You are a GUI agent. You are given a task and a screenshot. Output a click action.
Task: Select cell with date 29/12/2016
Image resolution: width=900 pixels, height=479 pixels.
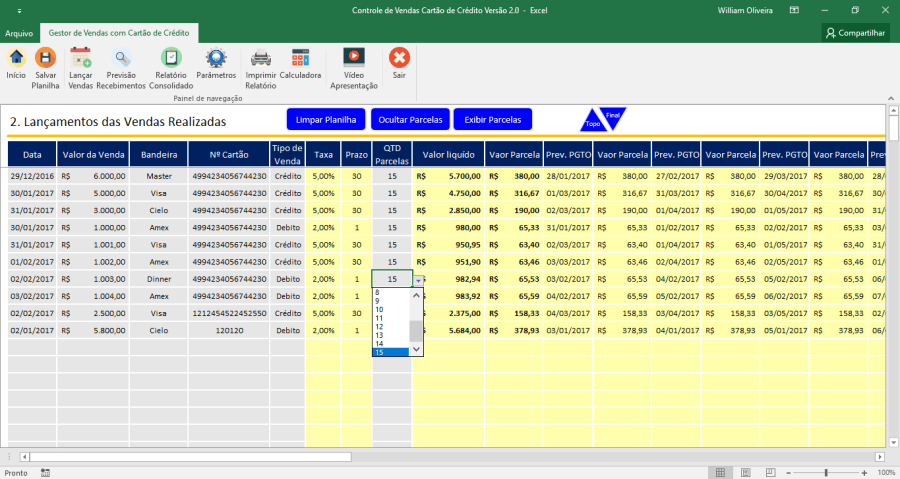(32, 176)
